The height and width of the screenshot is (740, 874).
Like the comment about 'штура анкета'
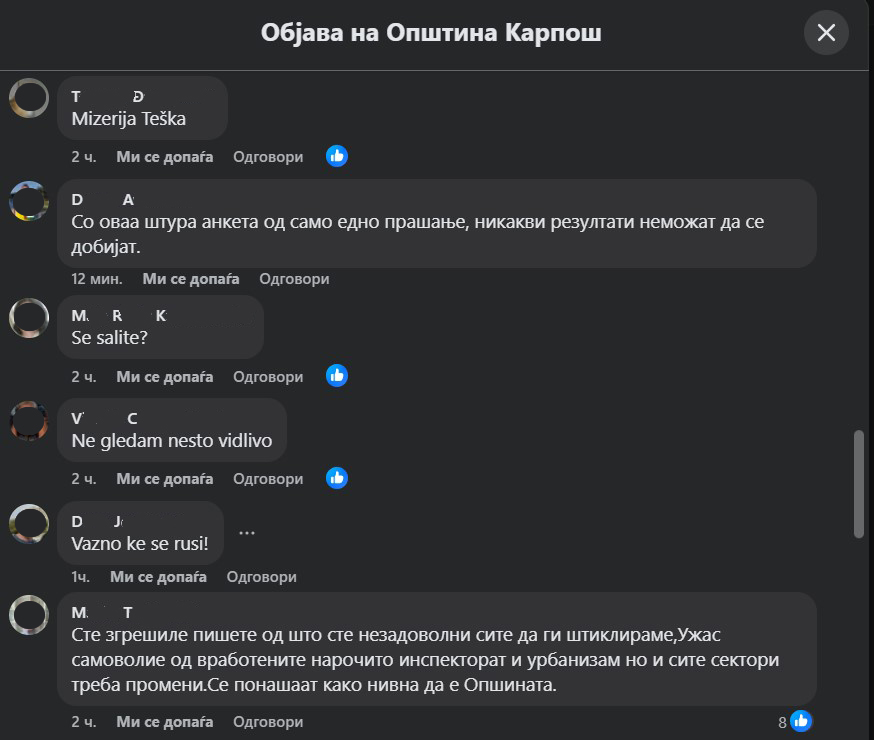click(x=190, y=279)
